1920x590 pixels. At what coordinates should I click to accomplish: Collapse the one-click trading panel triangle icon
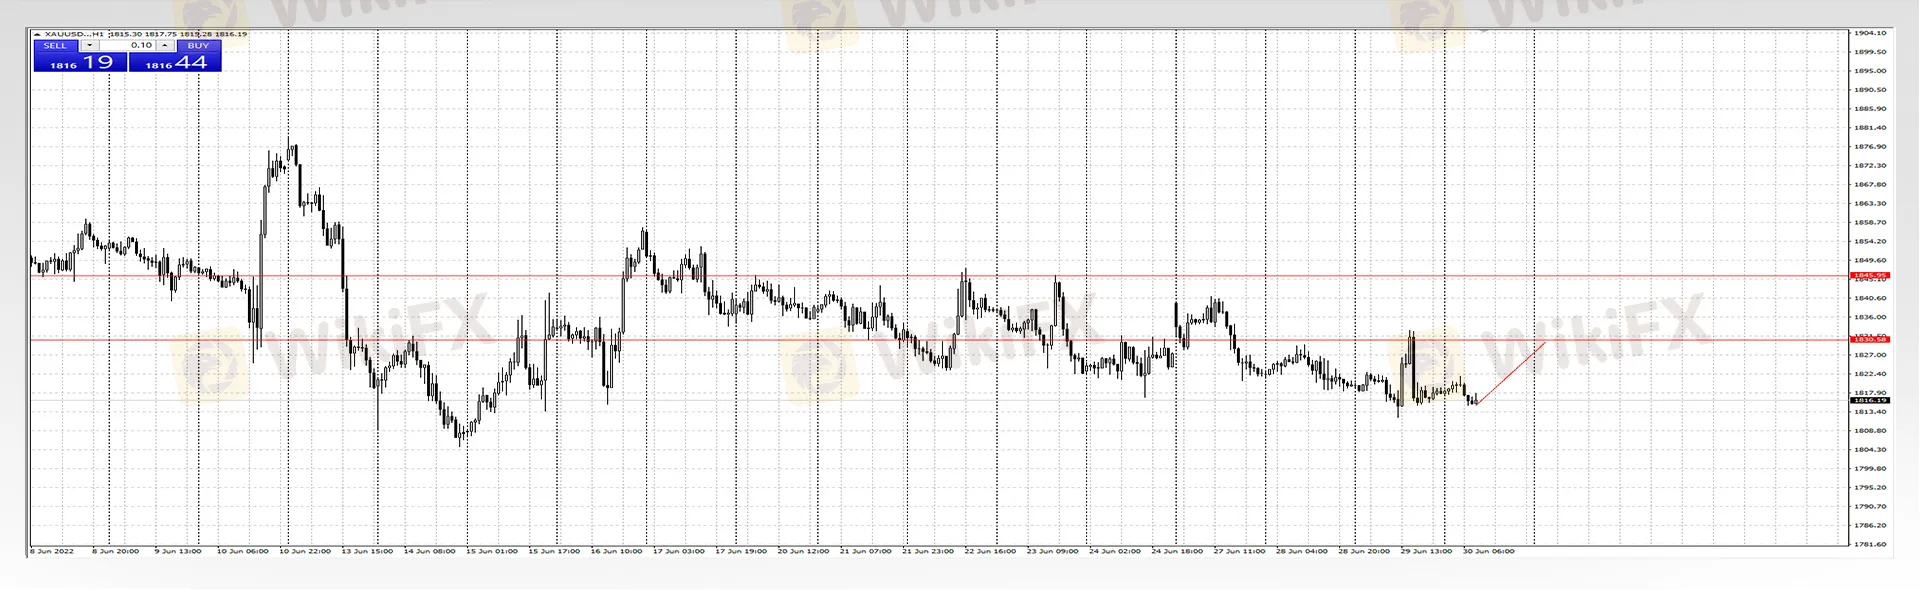(x=37, y=35)
